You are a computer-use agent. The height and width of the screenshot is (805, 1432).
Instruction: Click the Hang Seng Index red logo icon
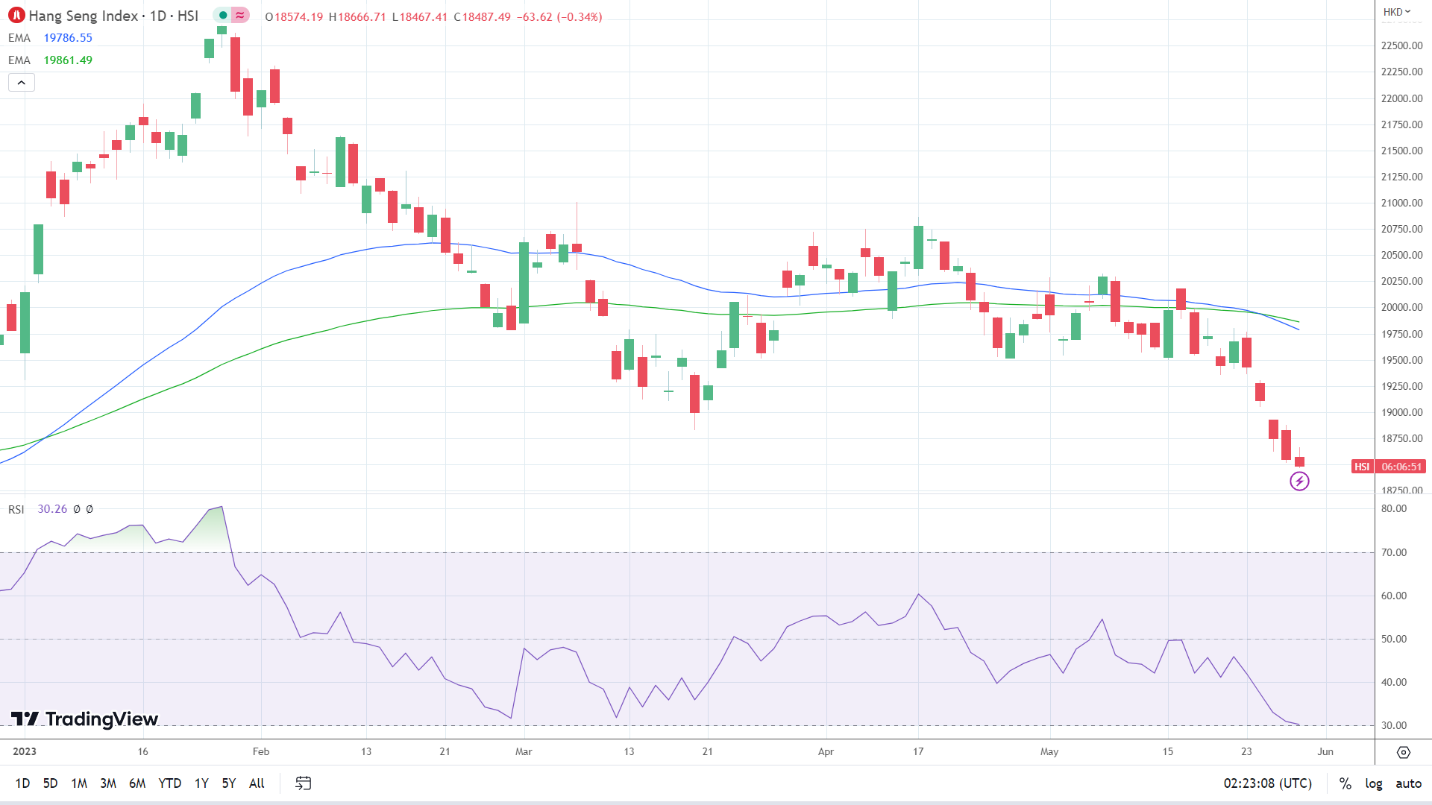click(x=16, y=16)
